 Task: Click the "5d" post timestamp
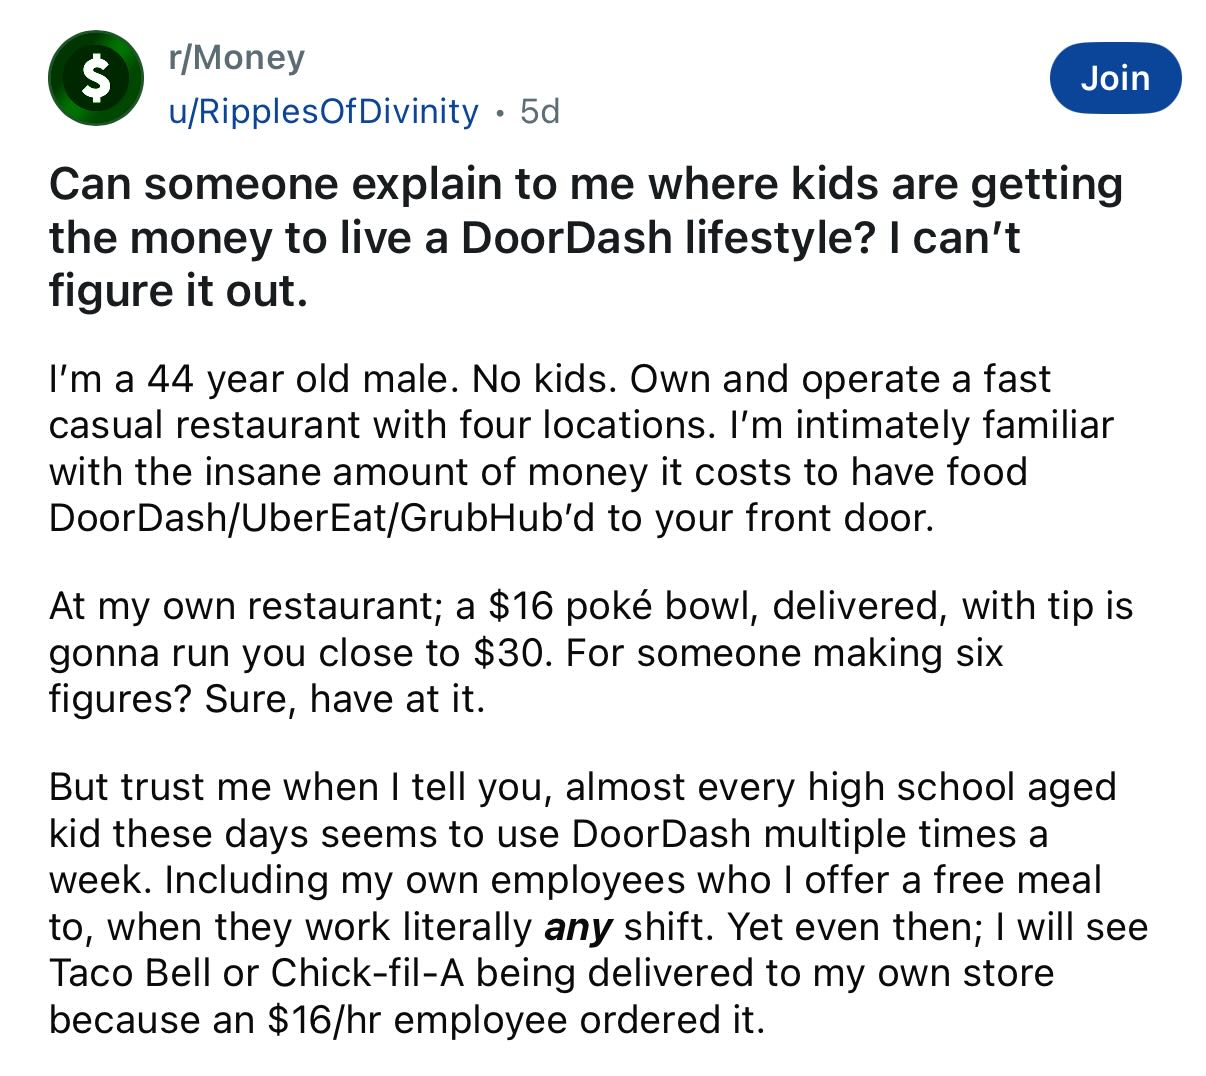[540, 110]
